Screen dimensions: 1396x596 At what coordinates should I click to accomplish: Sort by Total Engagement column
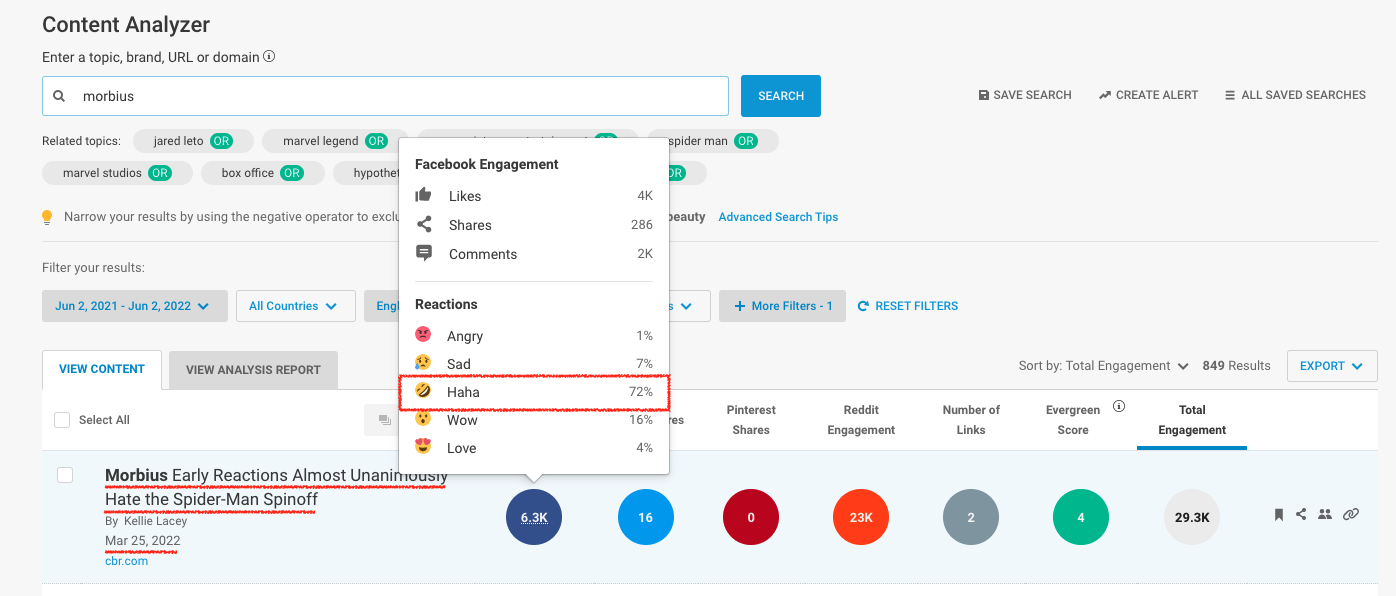coord(1192,420)
